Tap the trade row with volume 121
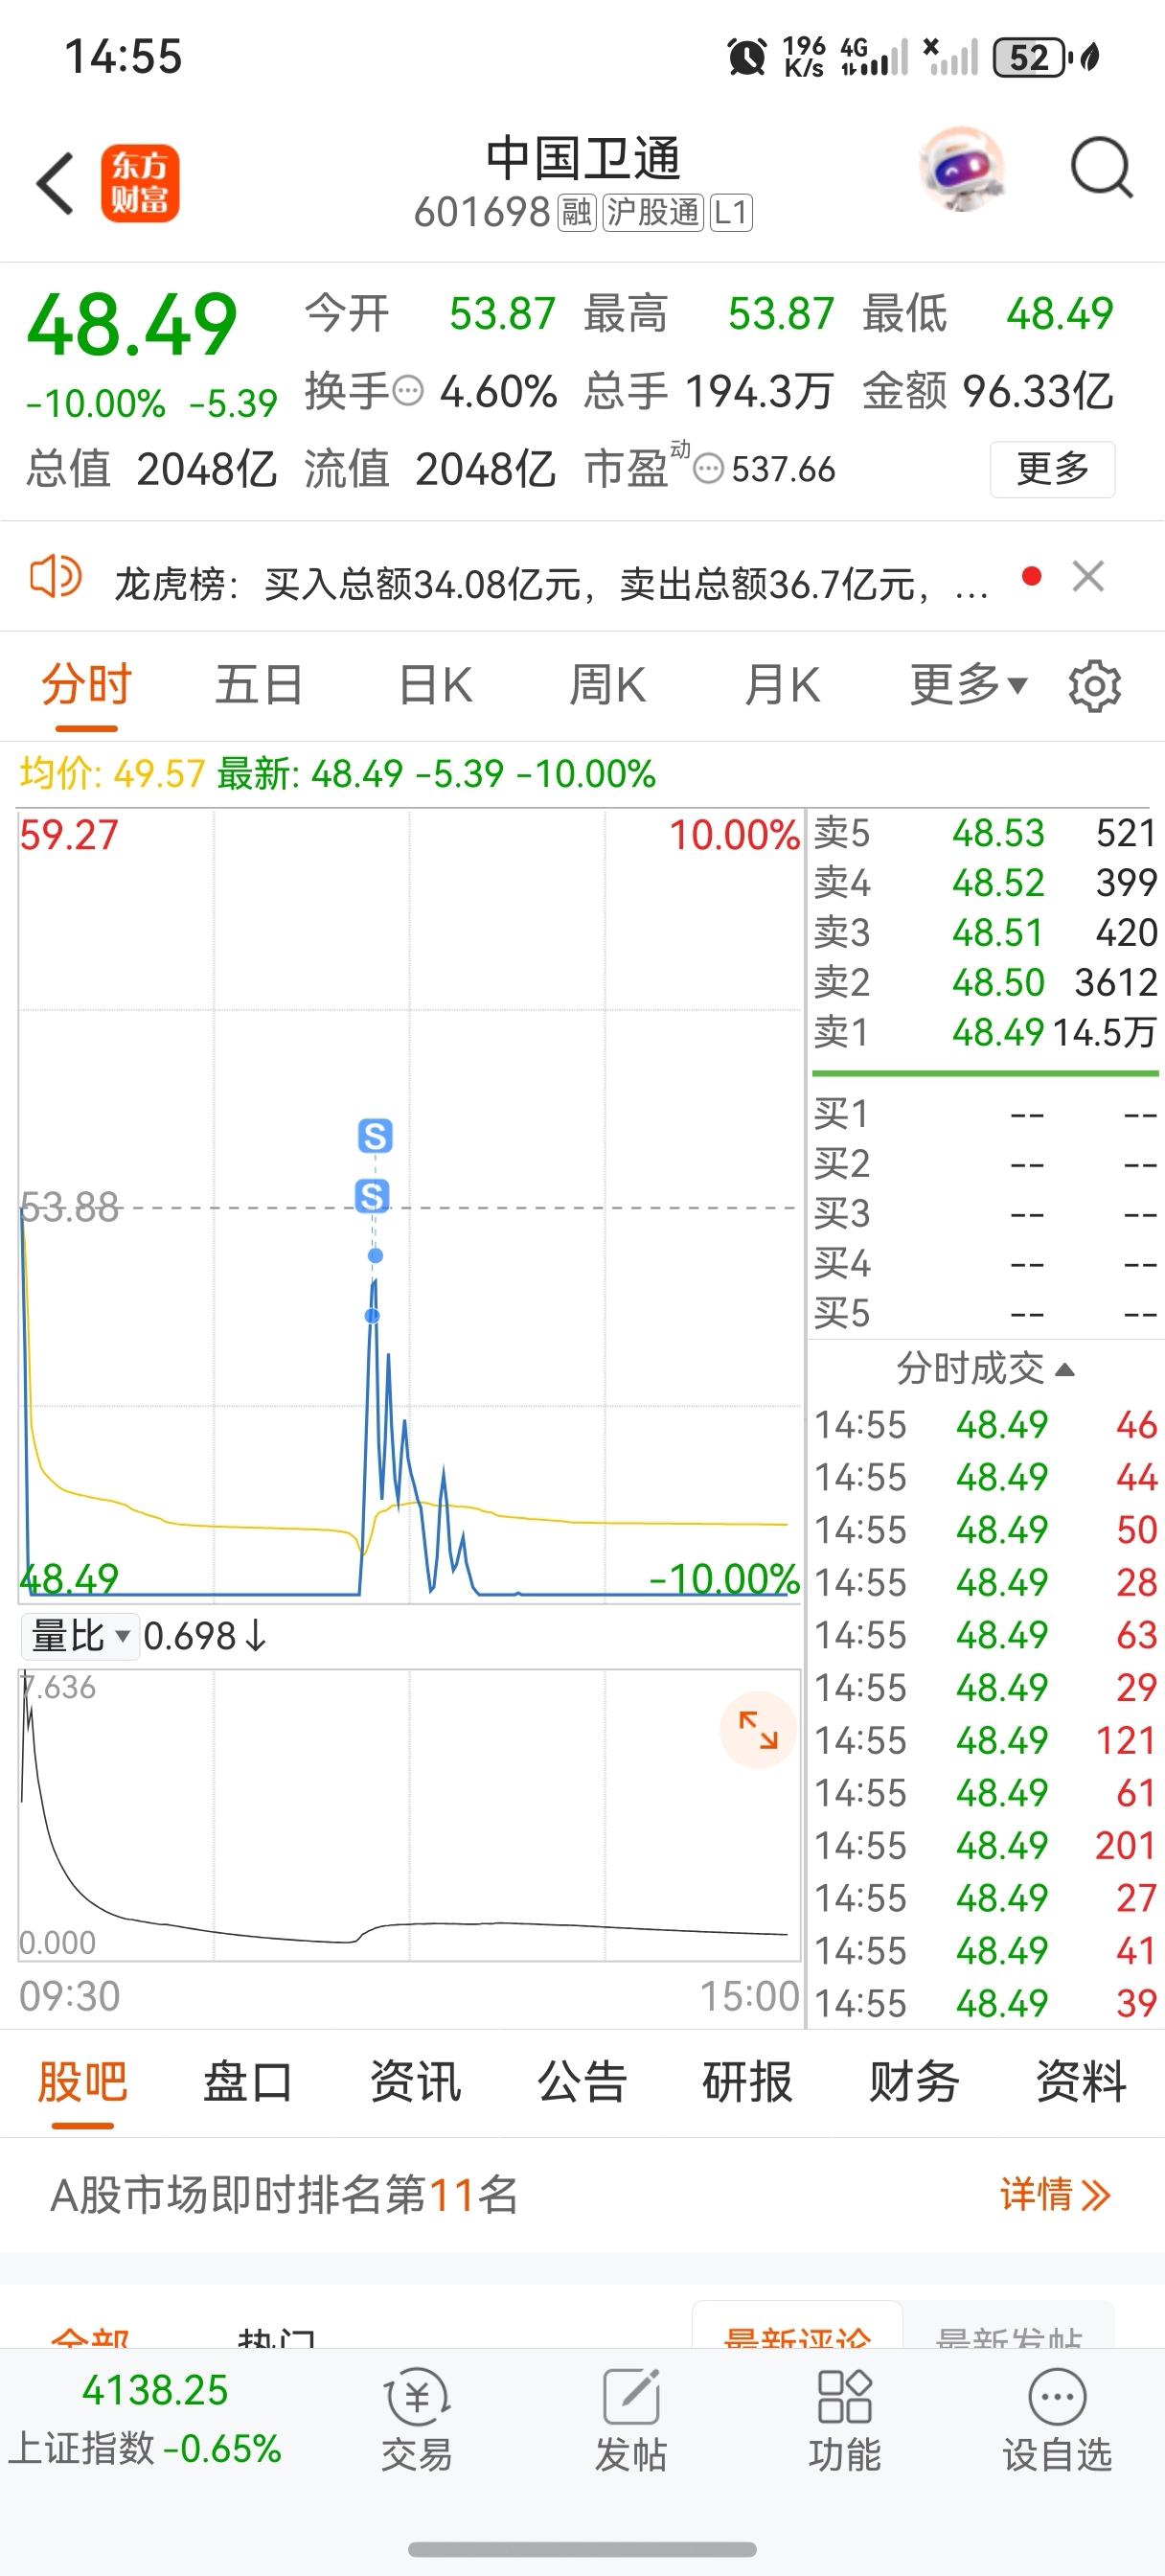Viewport: 1165px width, 2576px height. [x=985, y=1741]
